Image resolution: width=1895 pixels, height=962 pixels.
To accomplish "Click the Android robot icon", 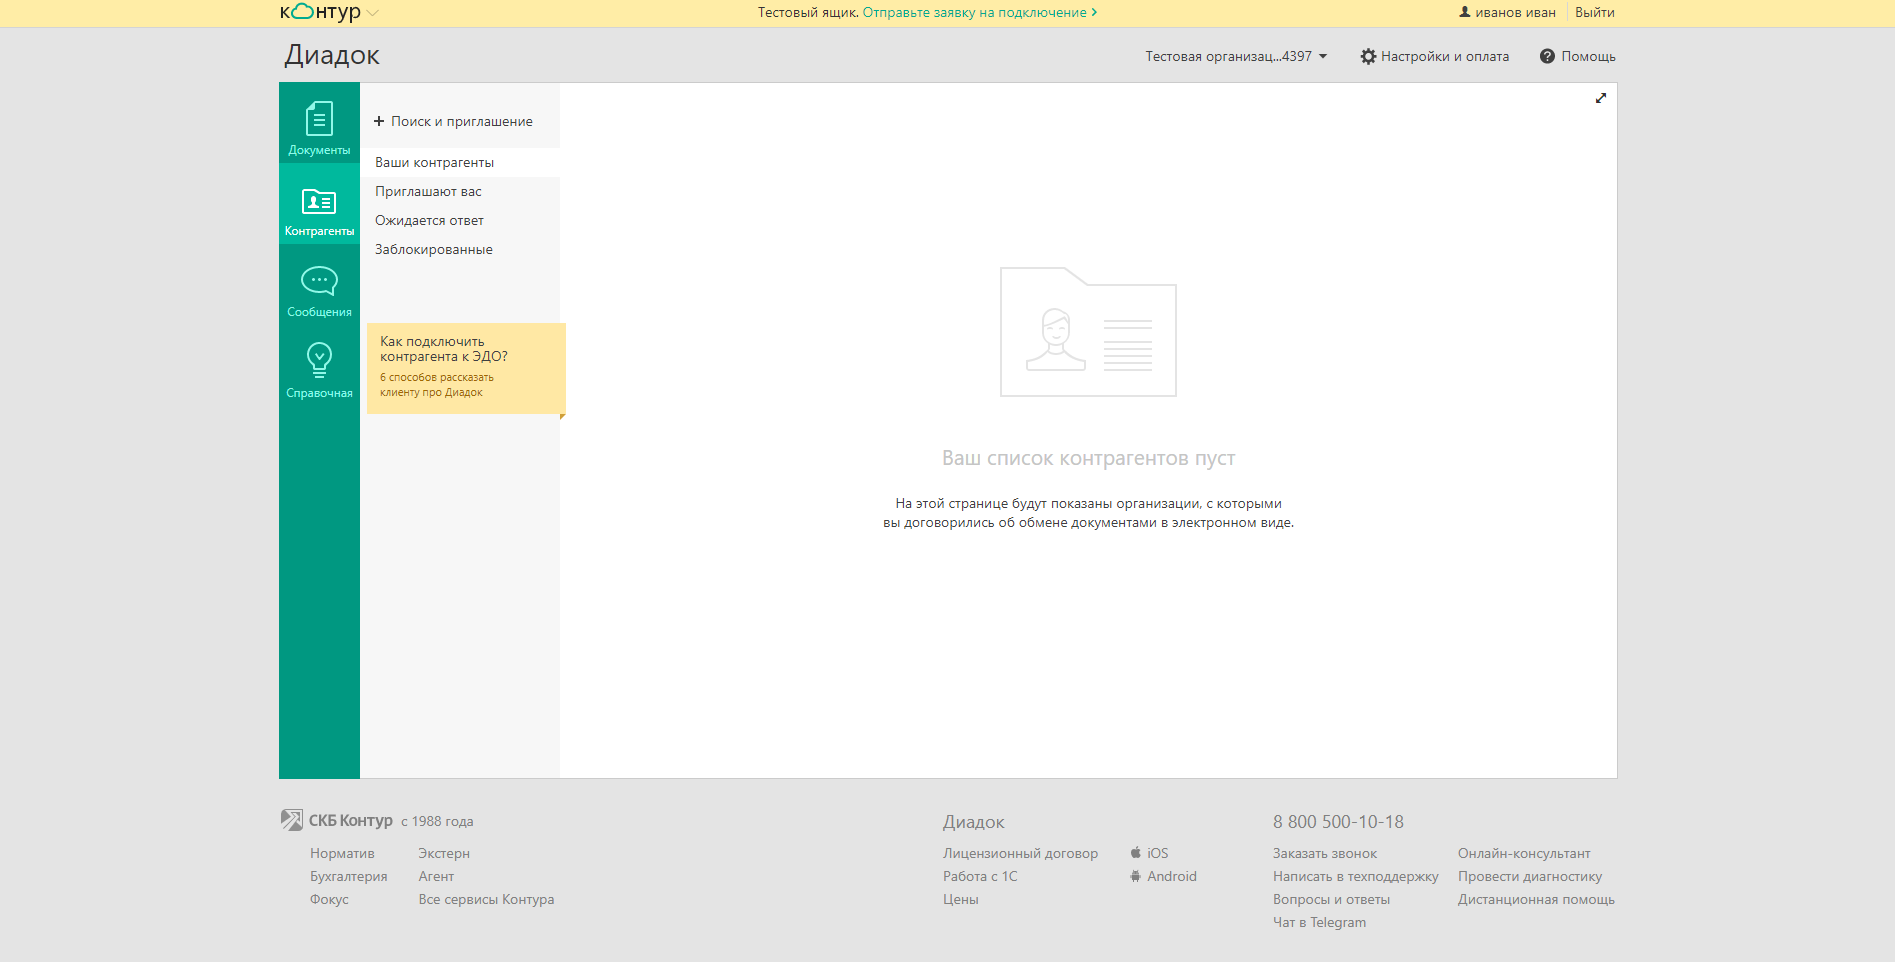I will tap(1136, 876).
